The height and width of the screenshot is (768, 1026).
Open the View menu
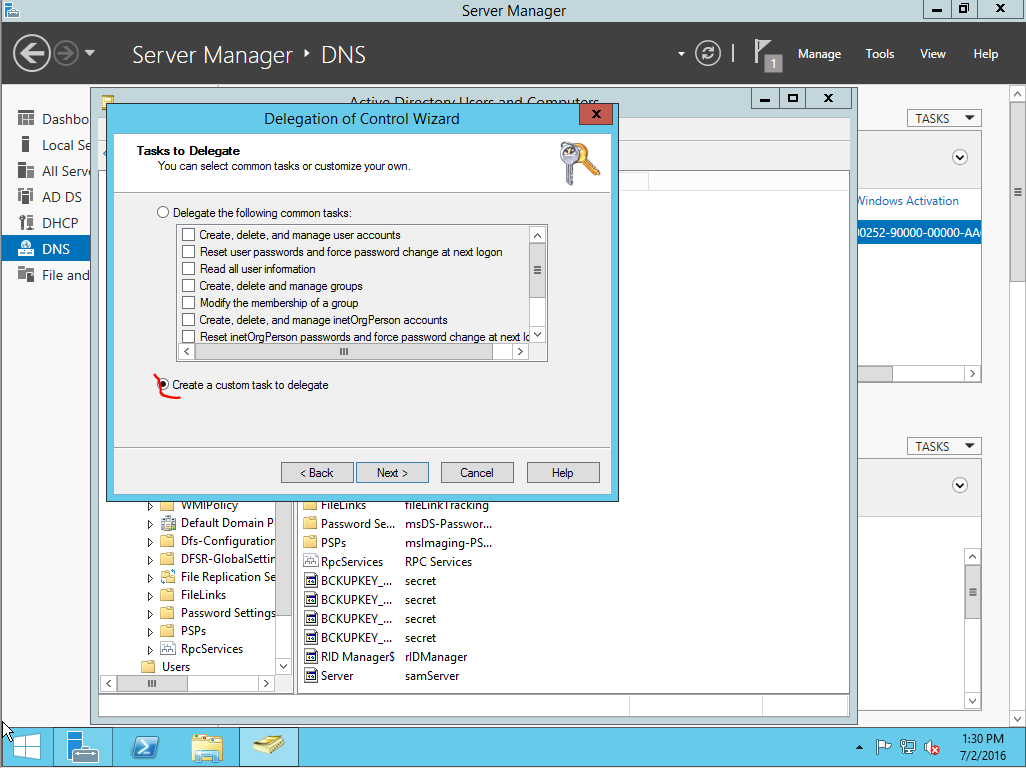932,54
